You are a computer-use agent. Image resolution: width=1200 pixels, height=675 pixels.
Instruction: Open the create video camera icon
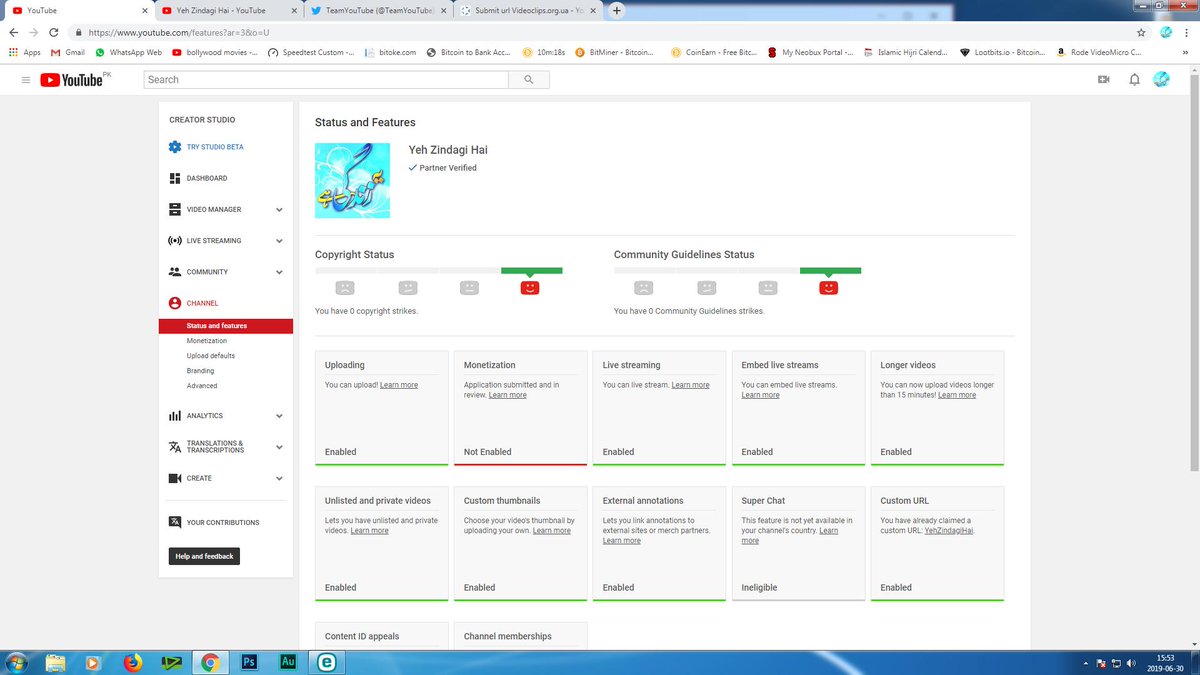pos(1104,80)
